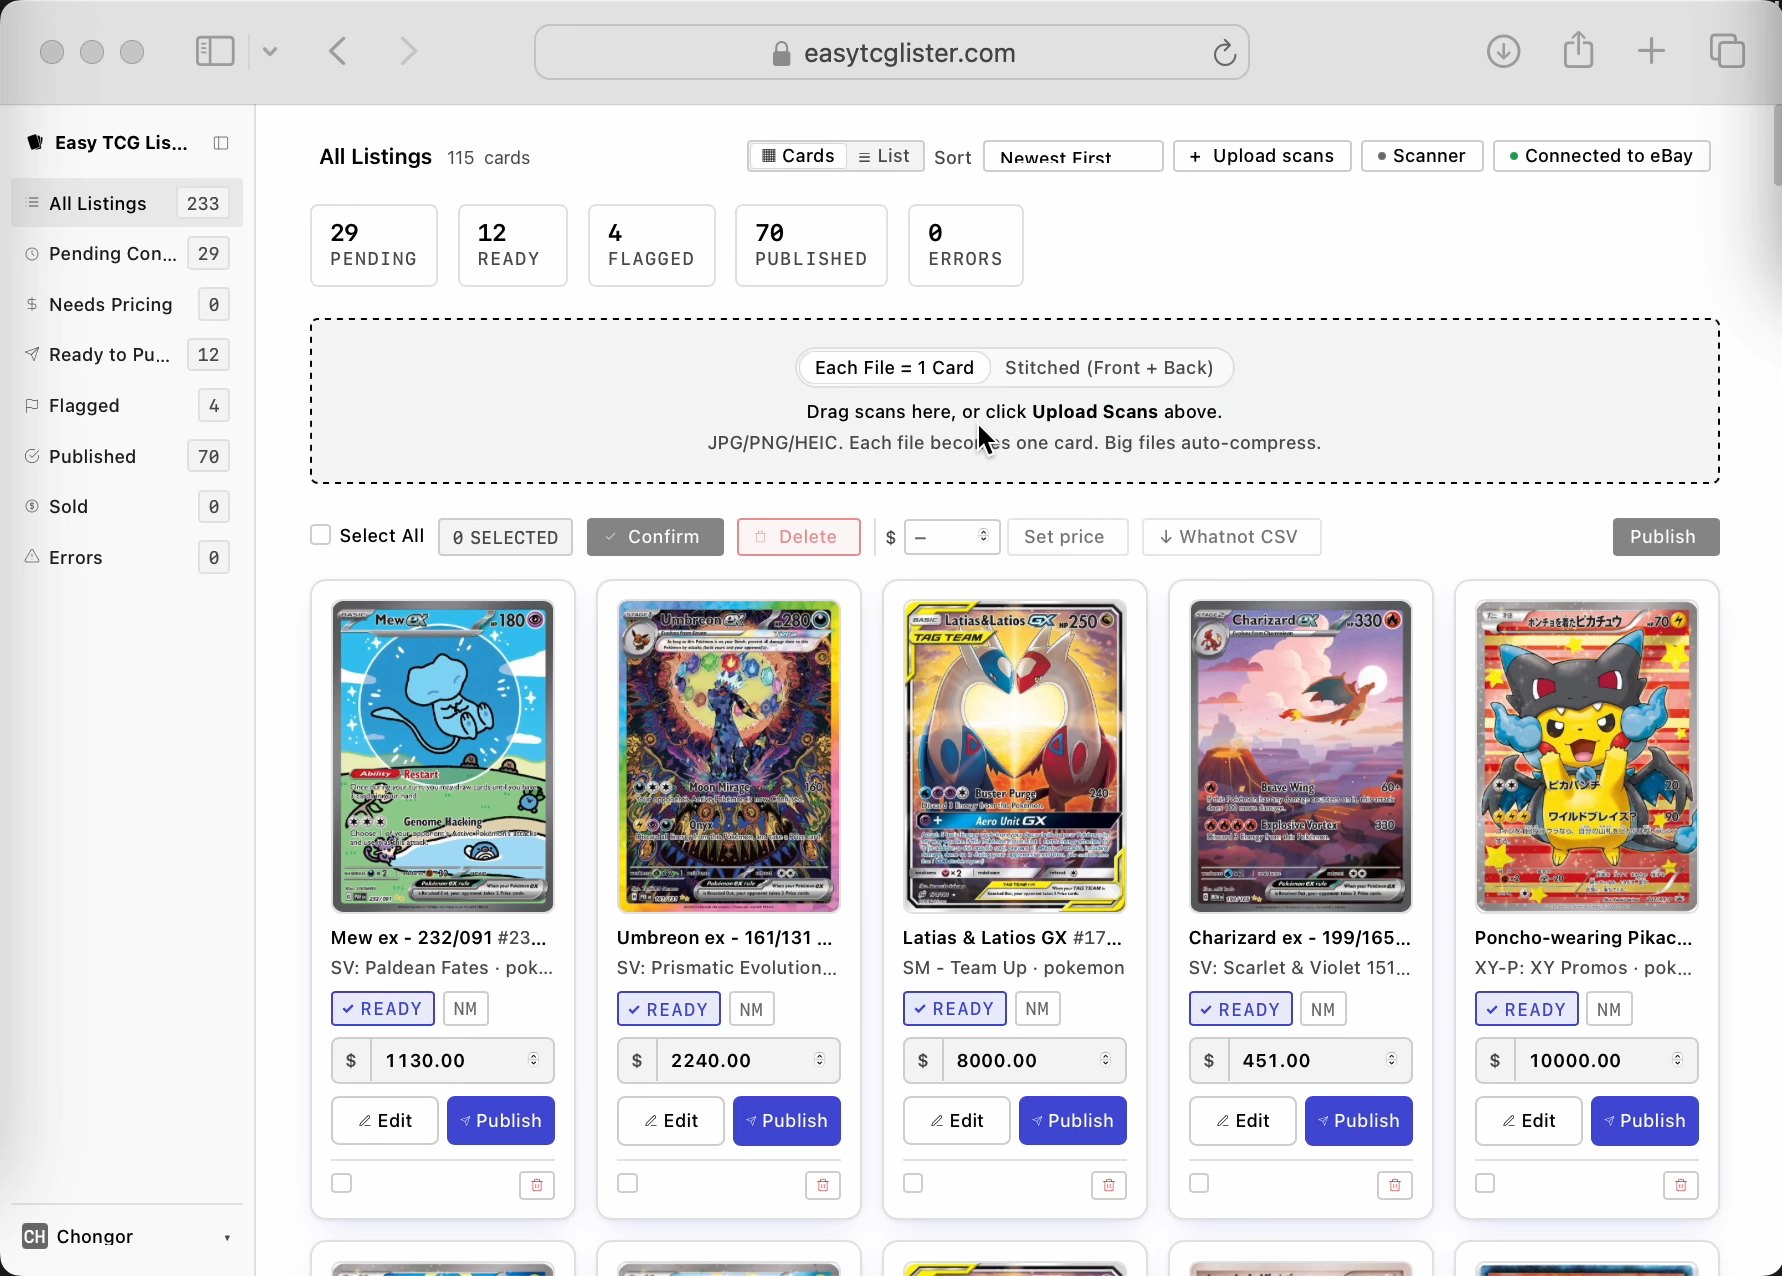Open the Chongor account menu

127,1237
